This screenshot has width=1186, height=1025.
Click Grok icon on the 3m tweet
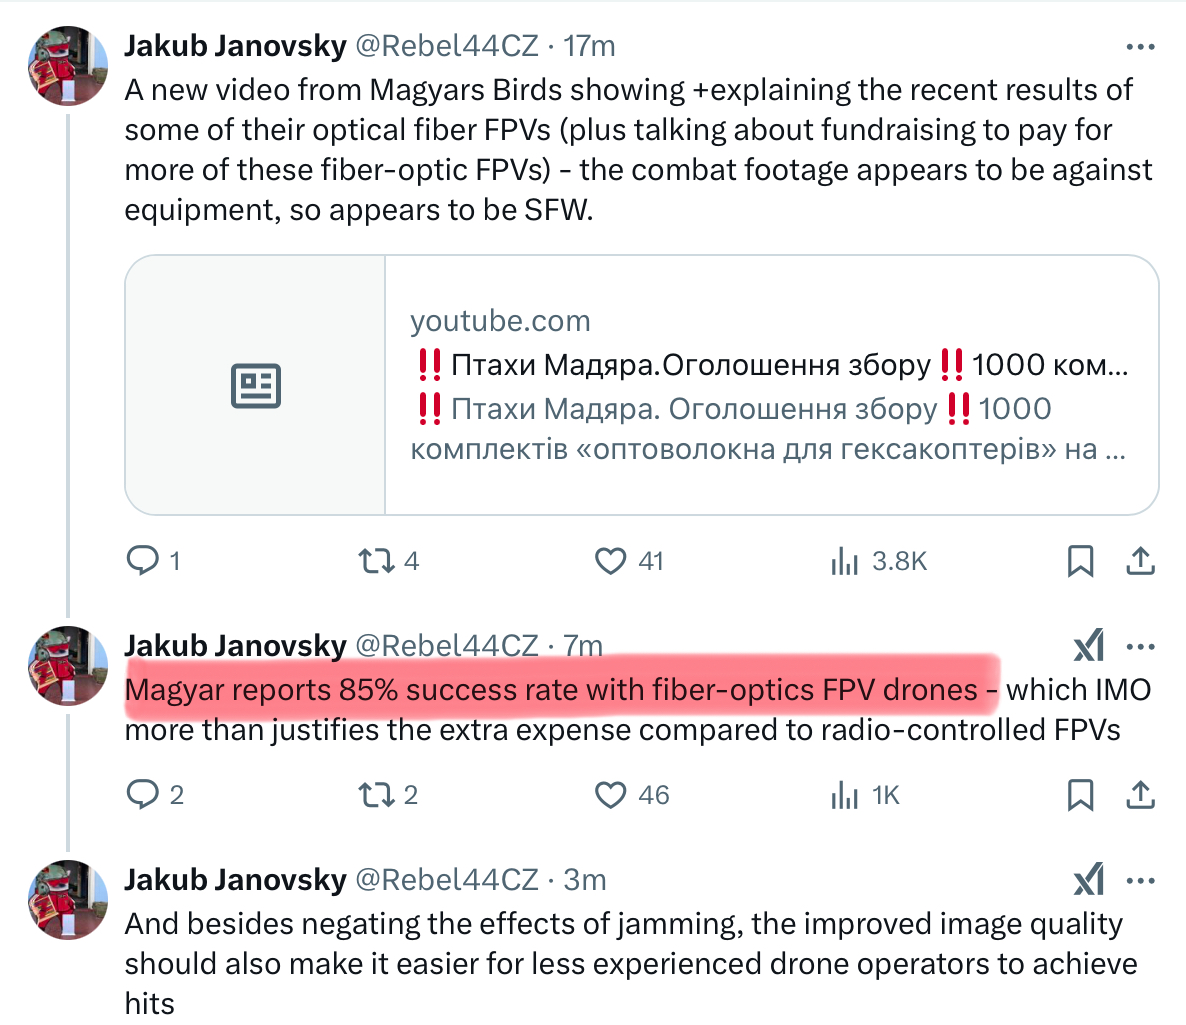pyautogui.click(x=1089, y=881)
